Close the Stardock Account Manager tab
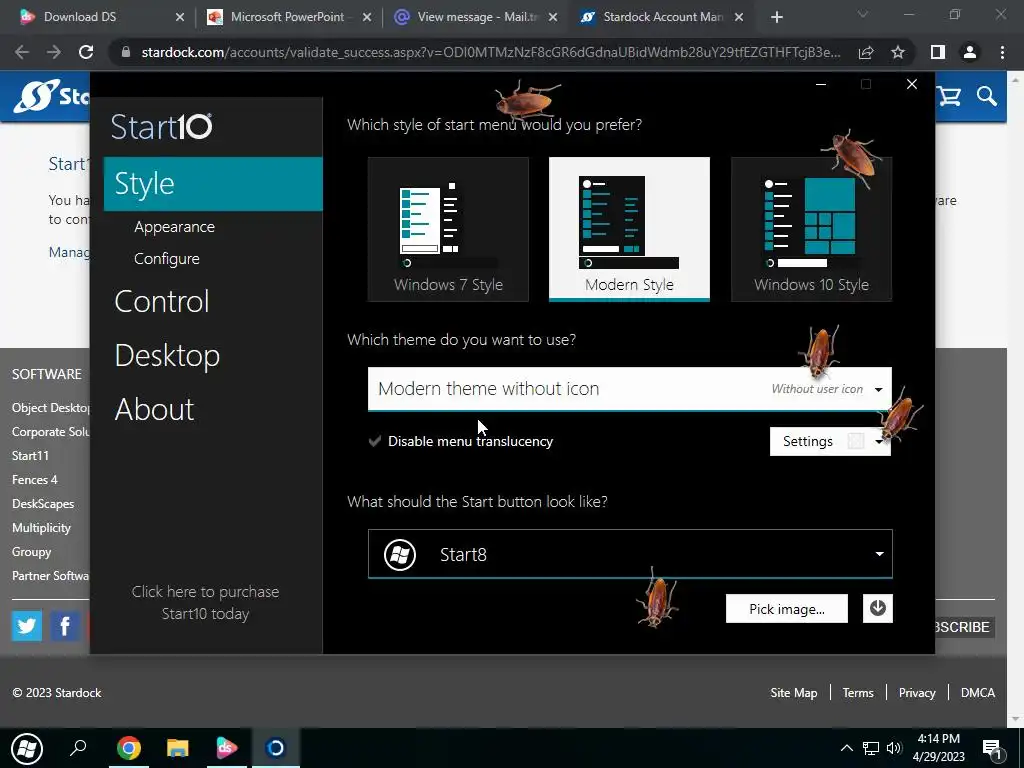The width and height of the screenshot is (1024, 768). coord(739,18)
